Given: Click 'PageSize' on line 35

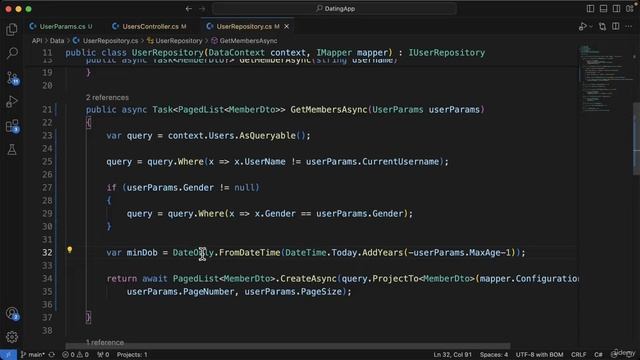Looking at the screenshot, I should (321, 292).
